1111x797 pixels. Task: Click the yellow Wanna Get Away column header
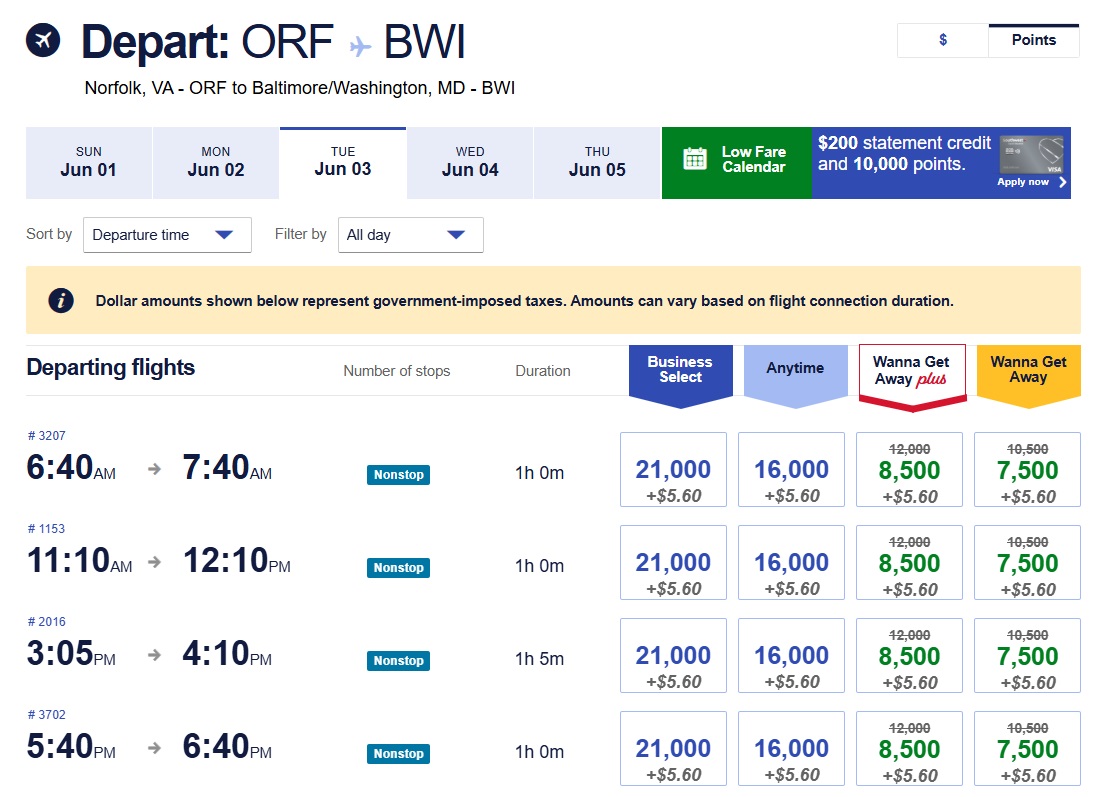click(1028, 375)
